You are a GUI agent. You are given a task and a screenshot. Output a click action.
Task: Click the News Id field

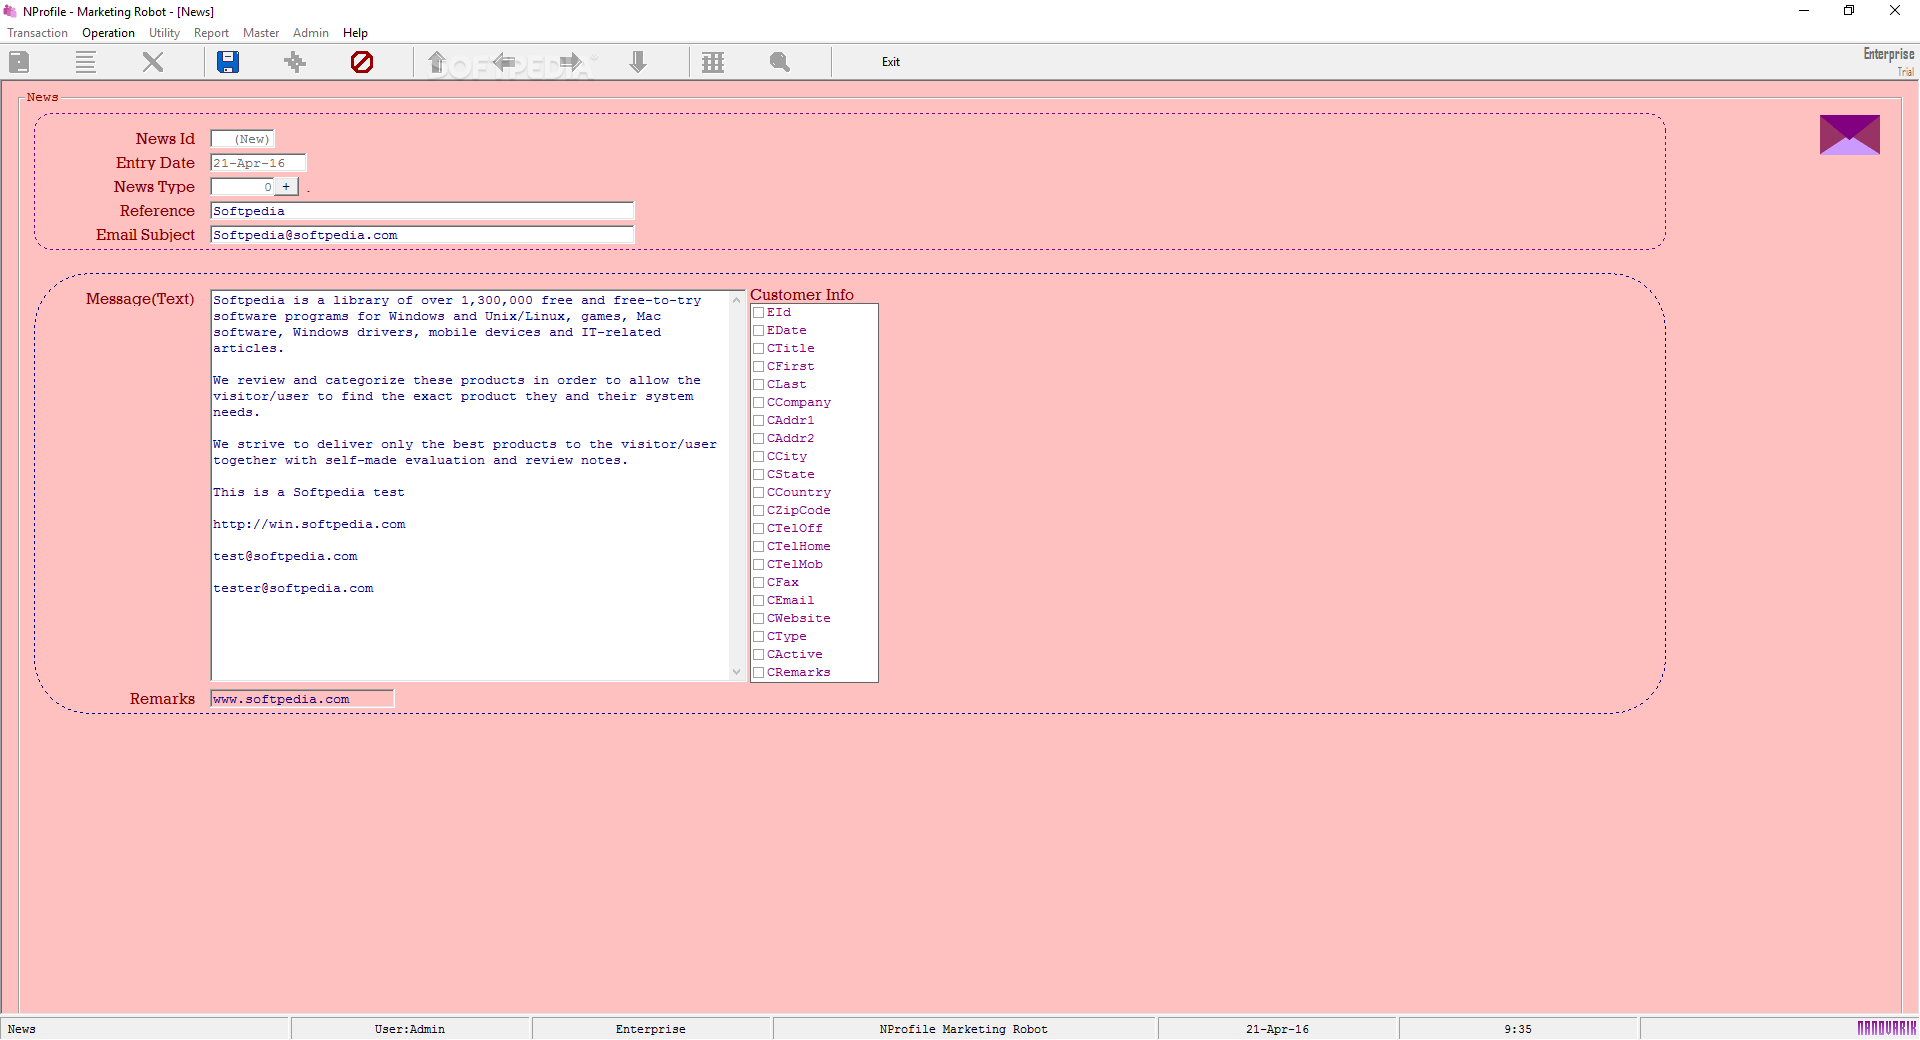(x=242, y=139)
